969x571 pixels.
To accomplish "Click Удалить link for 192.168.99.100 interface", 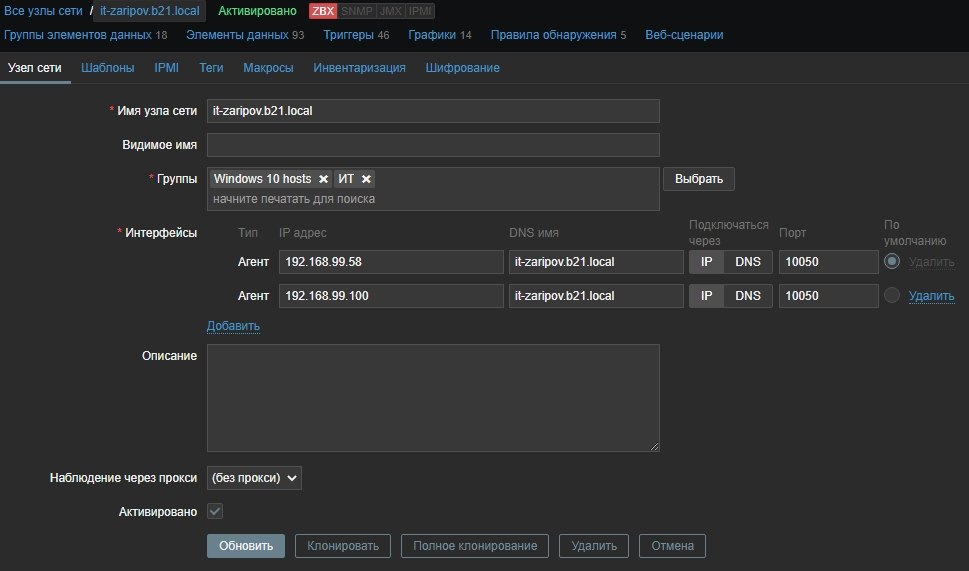I will click(x=931, y=296).
